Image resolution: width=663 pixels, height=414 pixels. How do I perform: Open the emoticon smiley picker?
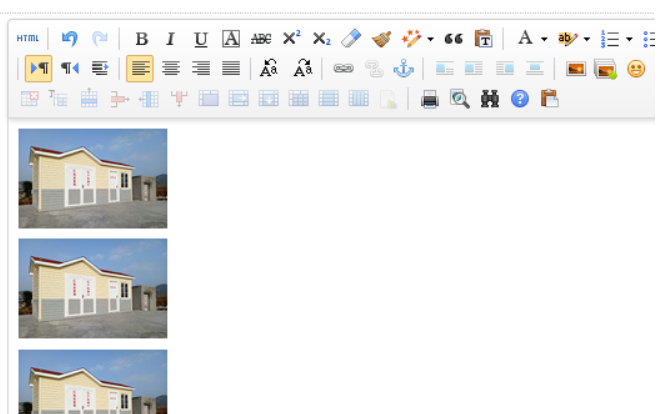635,69
